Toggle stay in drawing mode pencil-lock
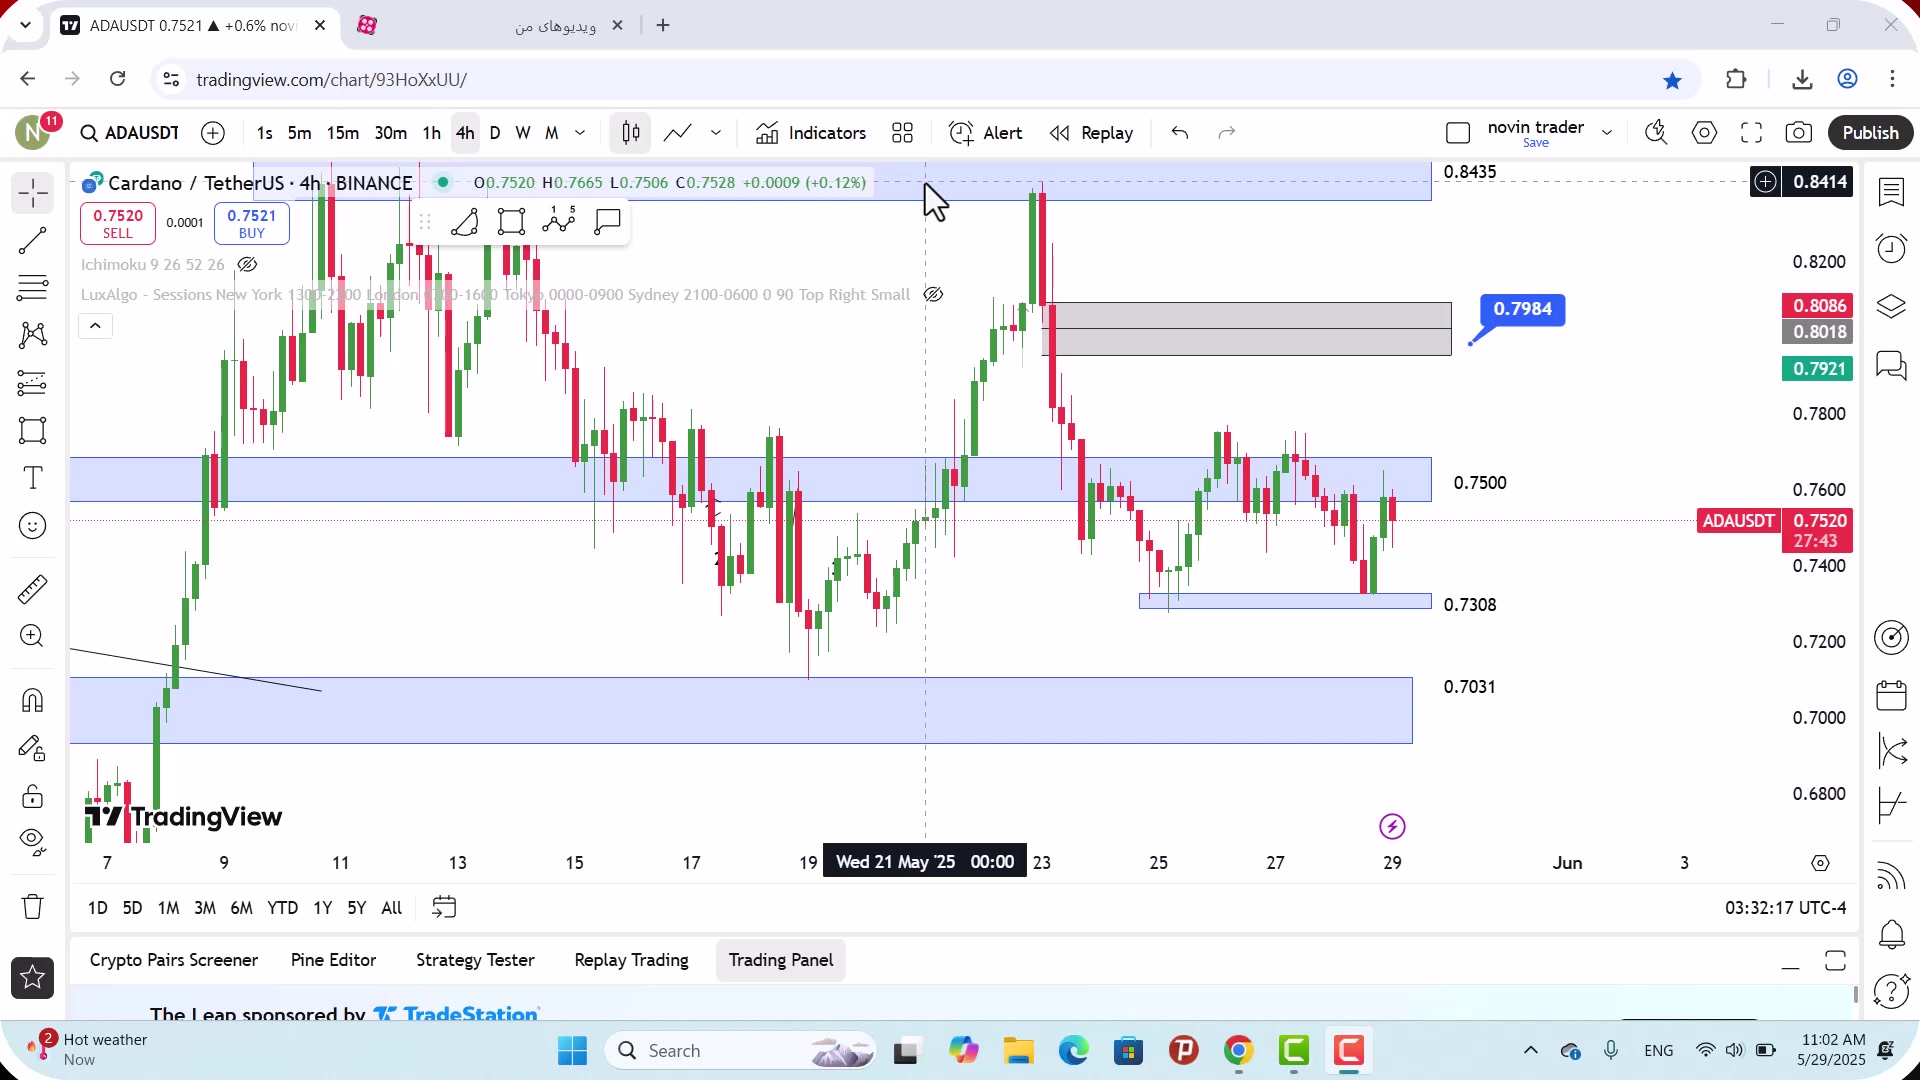Screen dimensions: 1920x1080 pos(33,749)
